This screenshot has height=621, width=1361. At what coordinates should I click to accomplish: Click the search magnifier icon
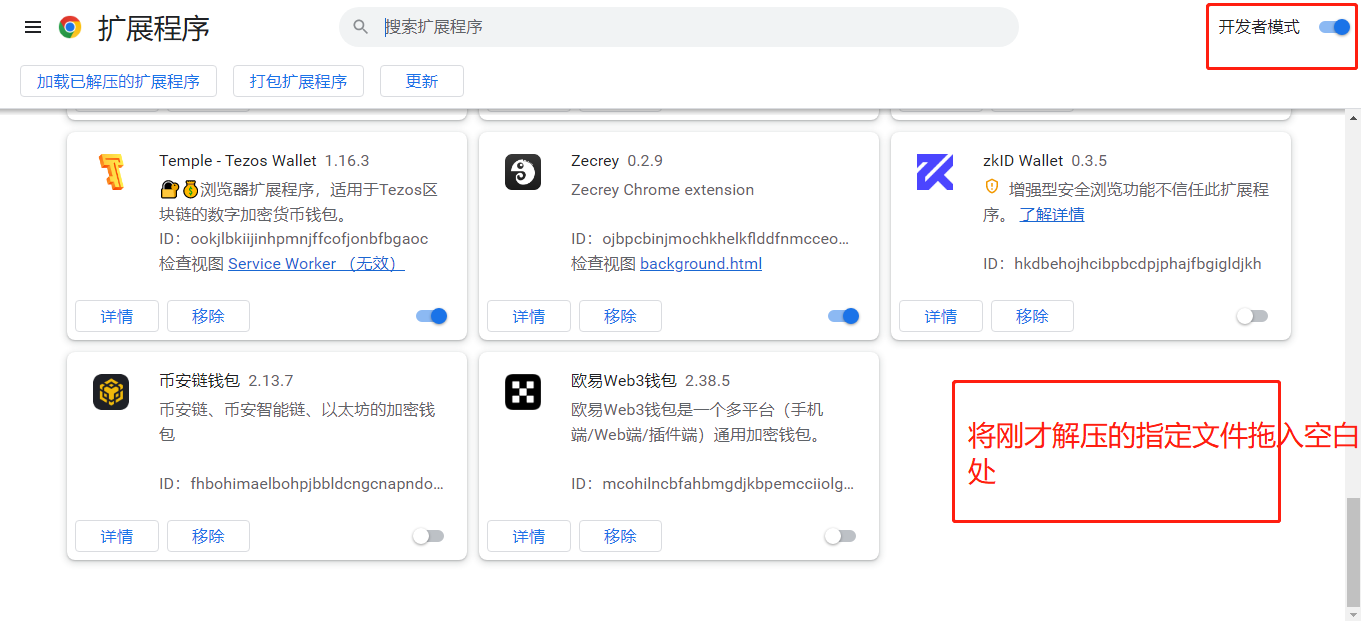point(361,27)
